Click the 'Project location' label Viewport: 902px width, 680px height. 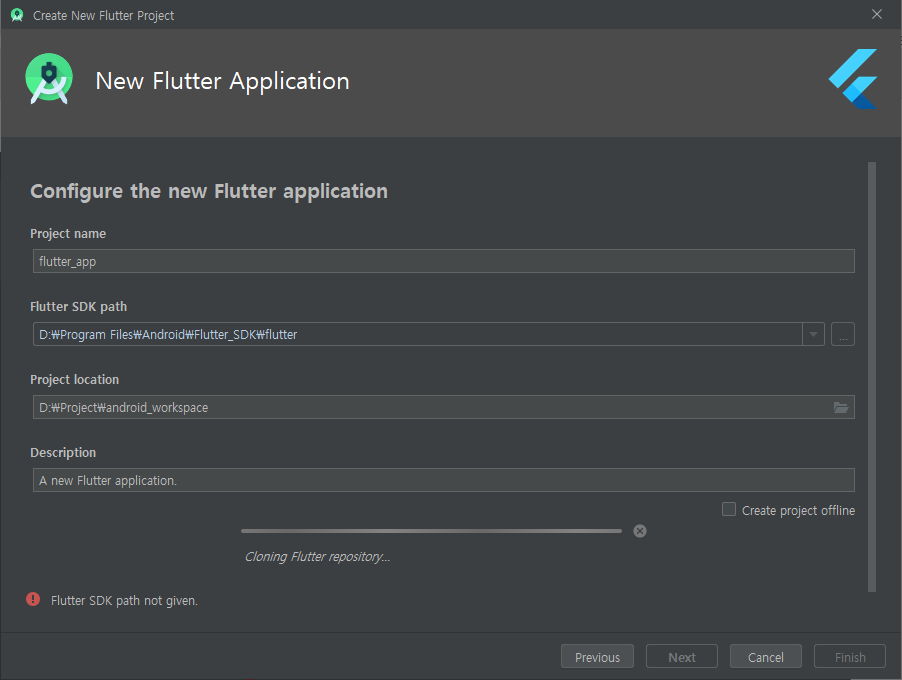(x=74, y=380)
